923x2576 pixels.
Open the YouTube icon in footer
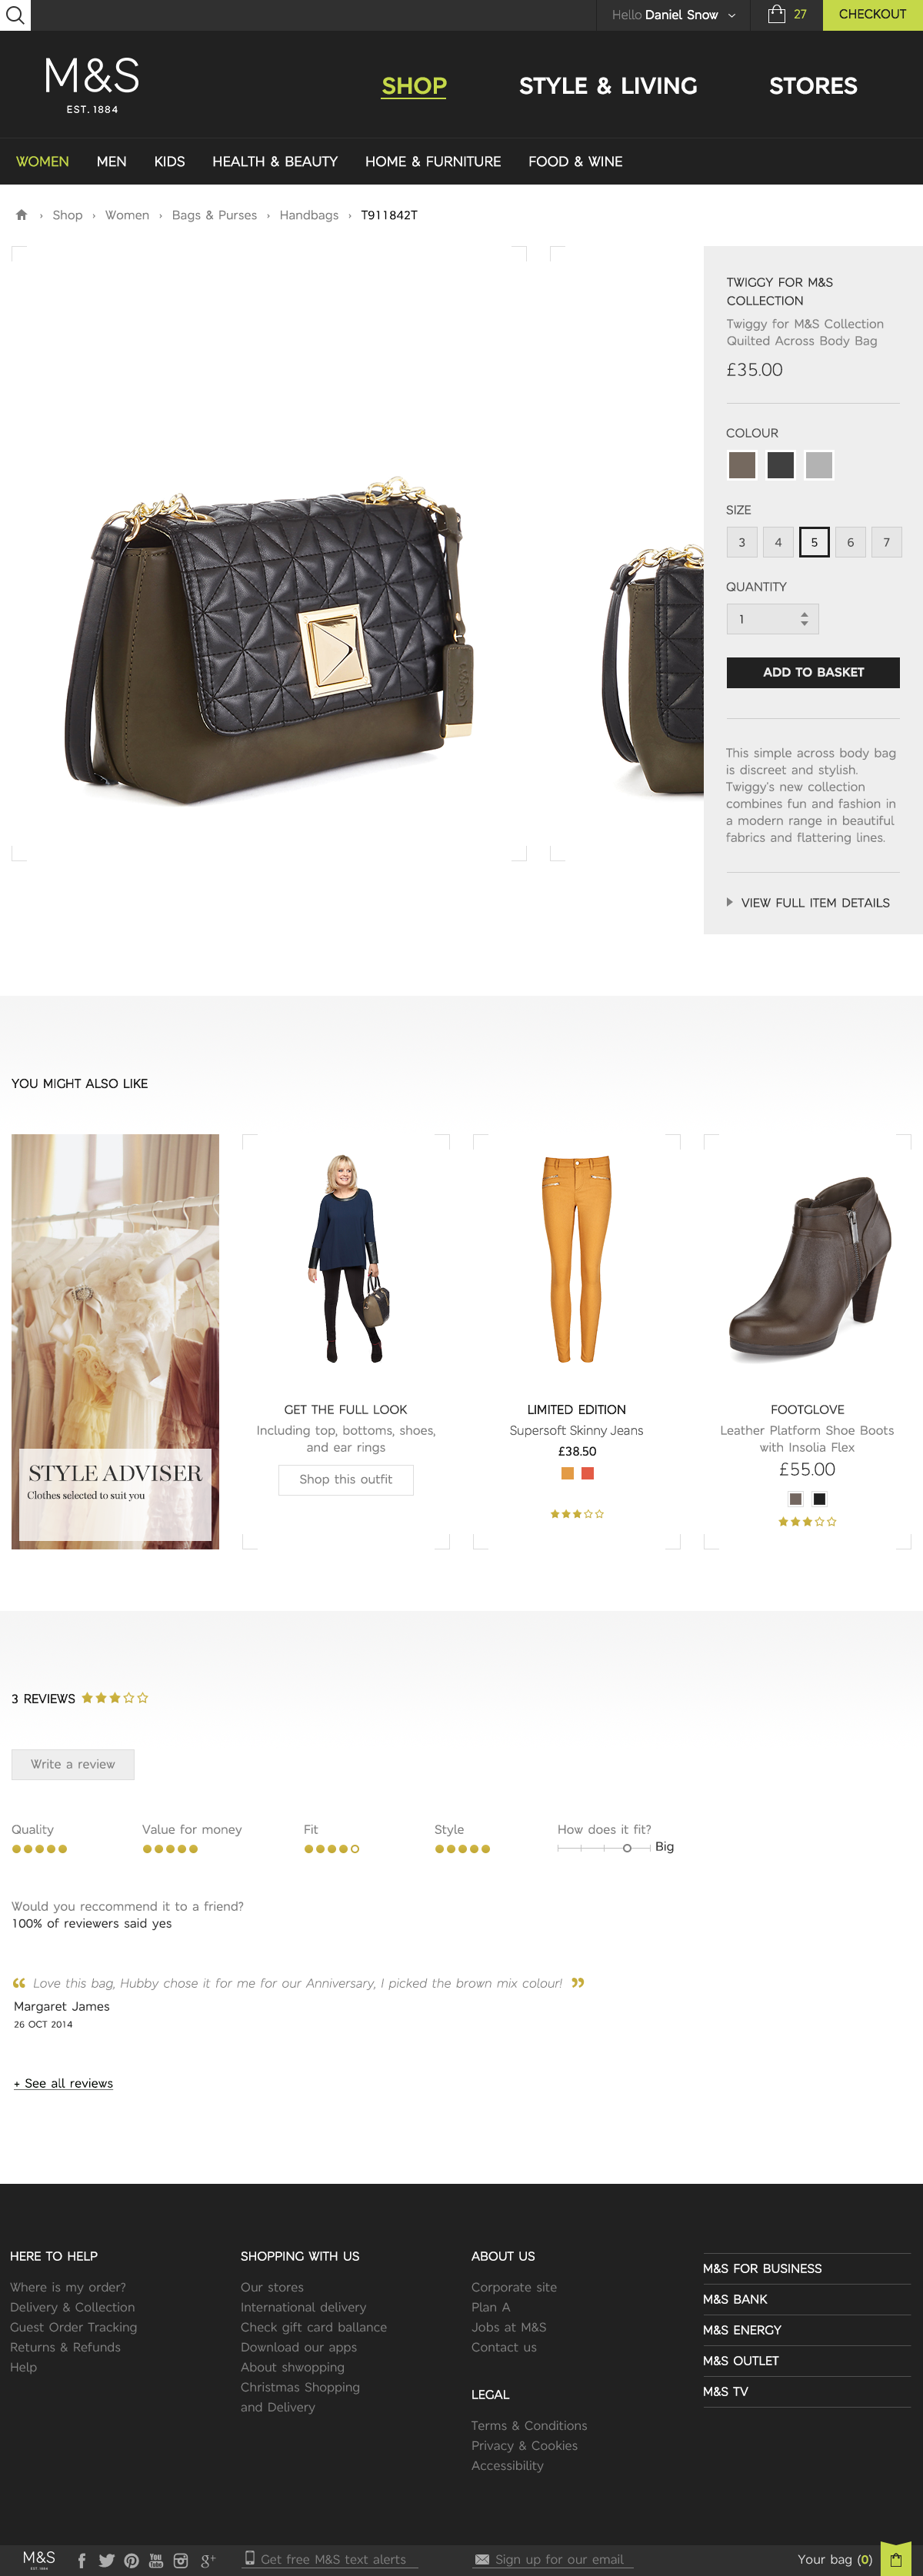[156, 2560]
